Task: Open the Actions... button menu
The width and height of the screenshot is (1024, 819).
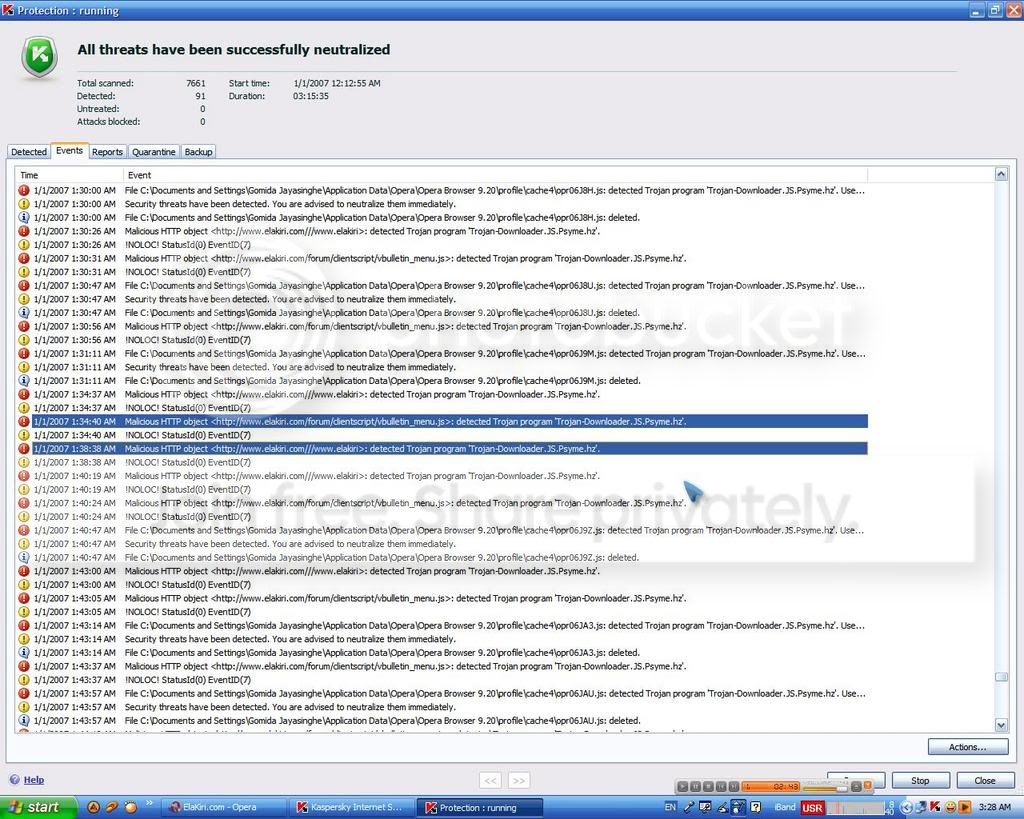Action: pos(967,747)
